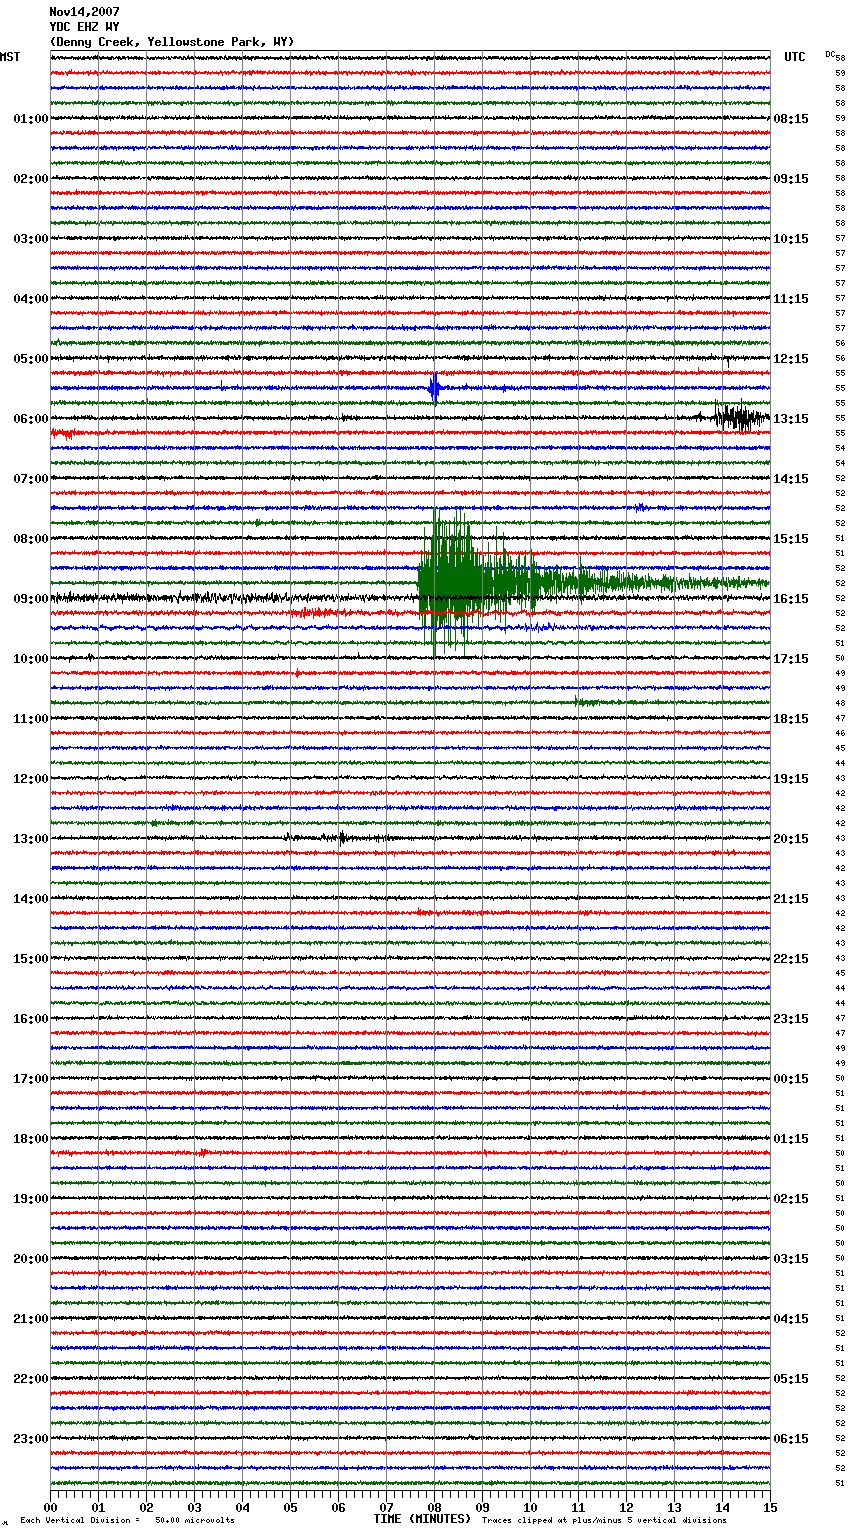The image size is (850, 1534).
Task: Click the 03:00 MST hour label
Action: click(30, 239)
